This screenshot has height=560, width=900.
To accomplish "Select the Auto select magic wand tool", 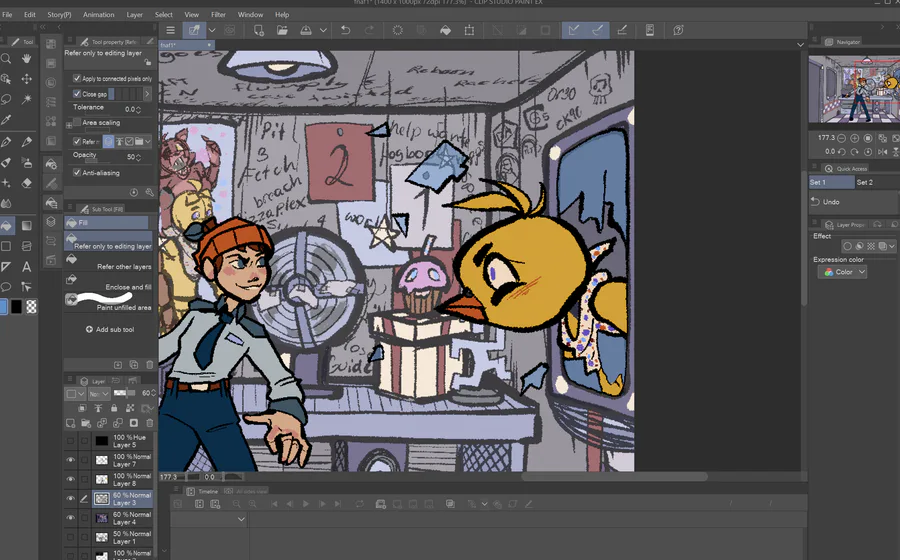I will coord(26,99).
